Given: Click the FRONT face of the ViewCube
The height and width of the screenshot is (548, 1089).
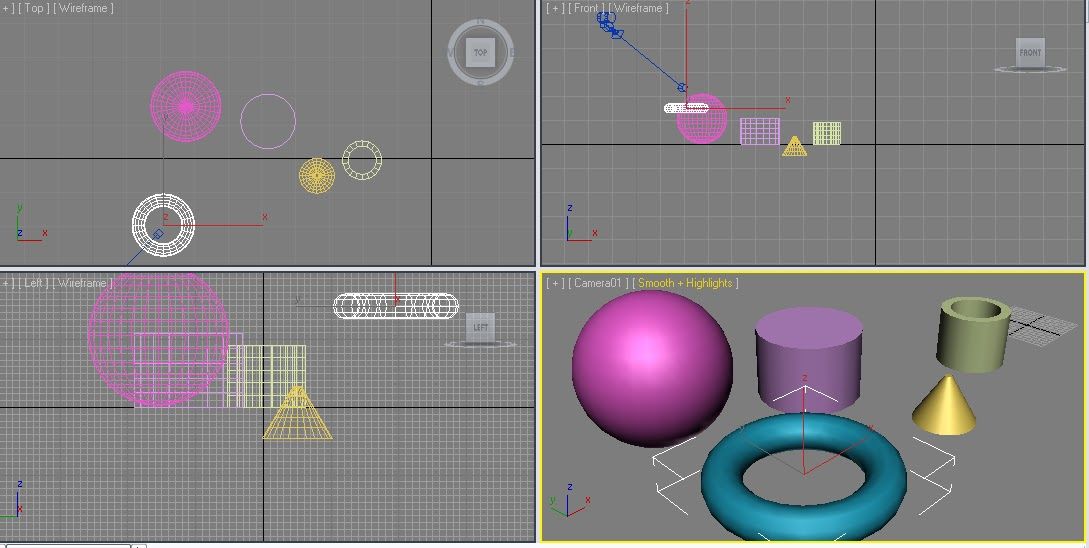Looking at the screenshot, I should tap(1030, 52).
